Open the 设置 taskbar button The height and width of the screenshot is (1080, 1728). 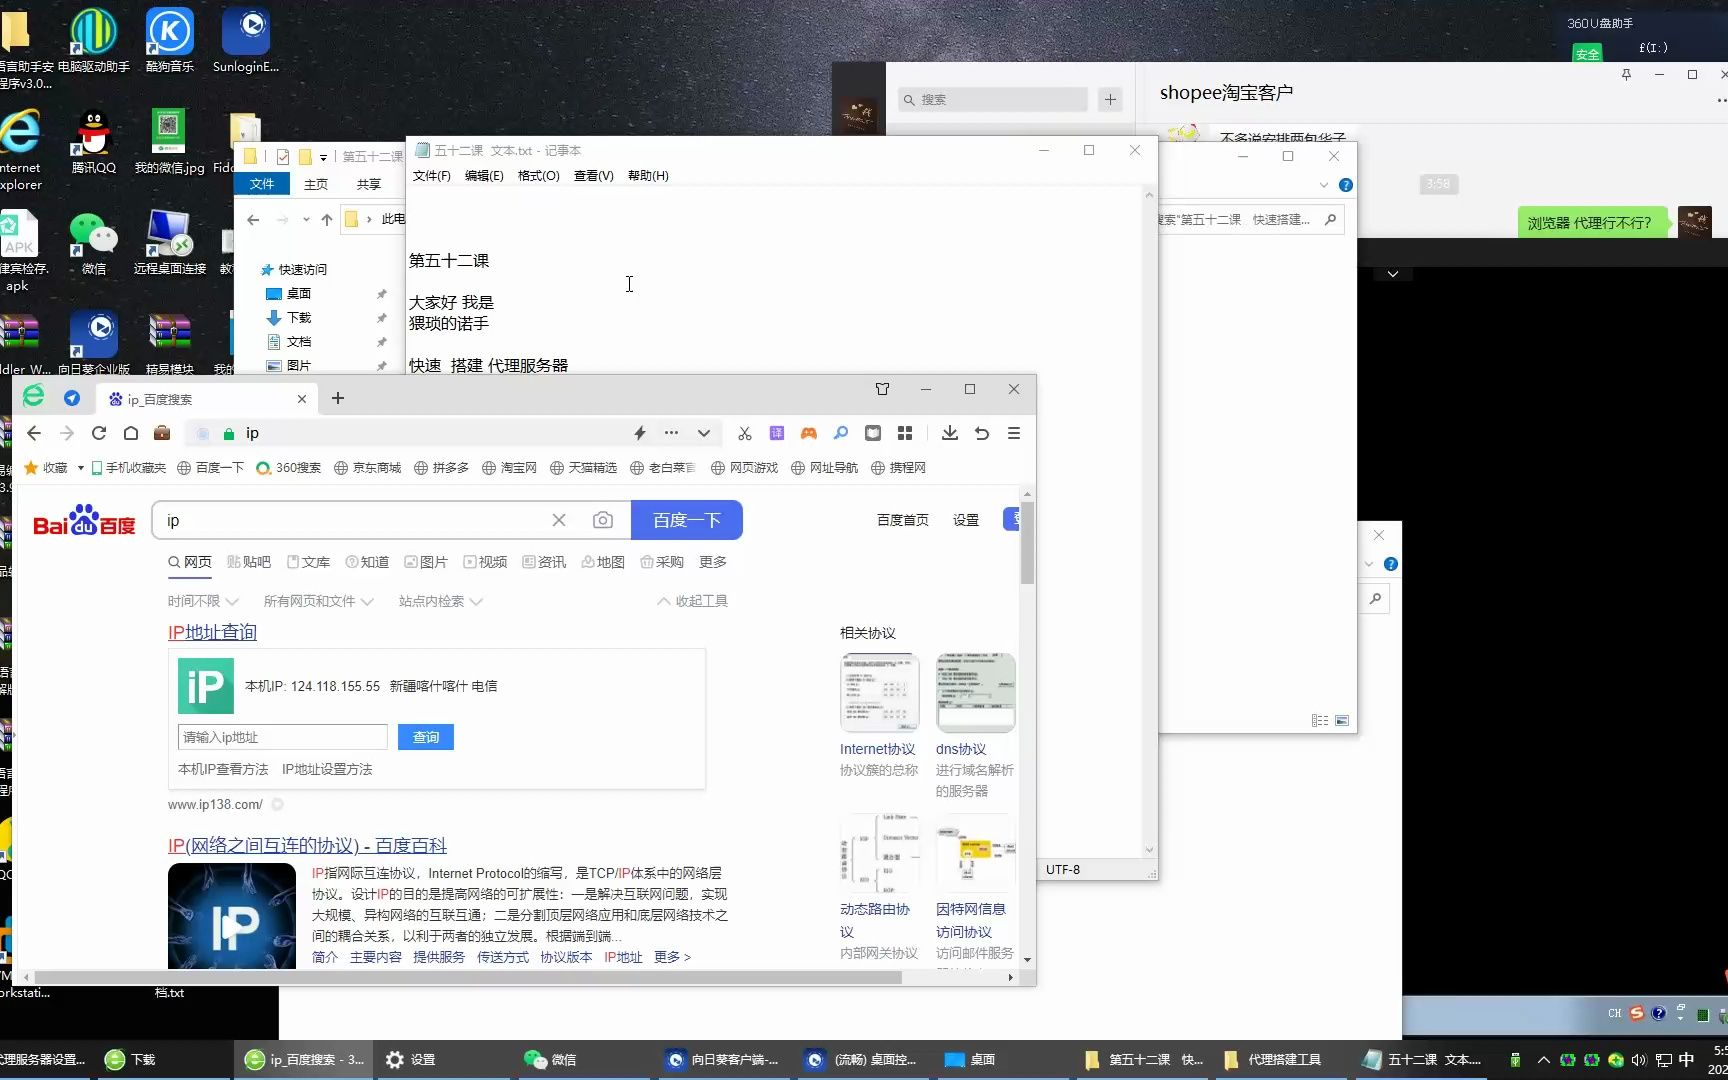[411, 1059]
